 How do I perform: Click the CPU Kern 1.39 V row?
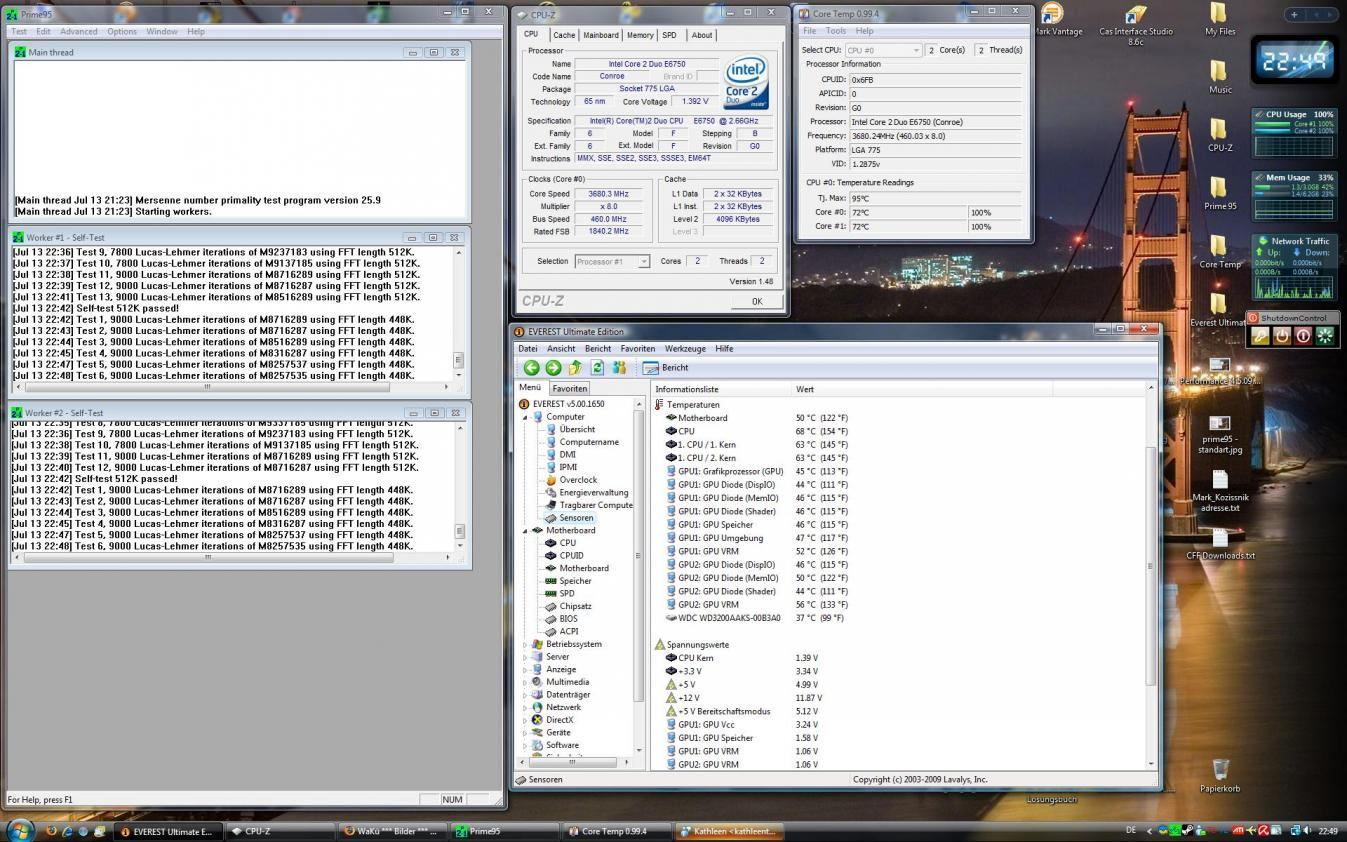click(x=740, y=658)
